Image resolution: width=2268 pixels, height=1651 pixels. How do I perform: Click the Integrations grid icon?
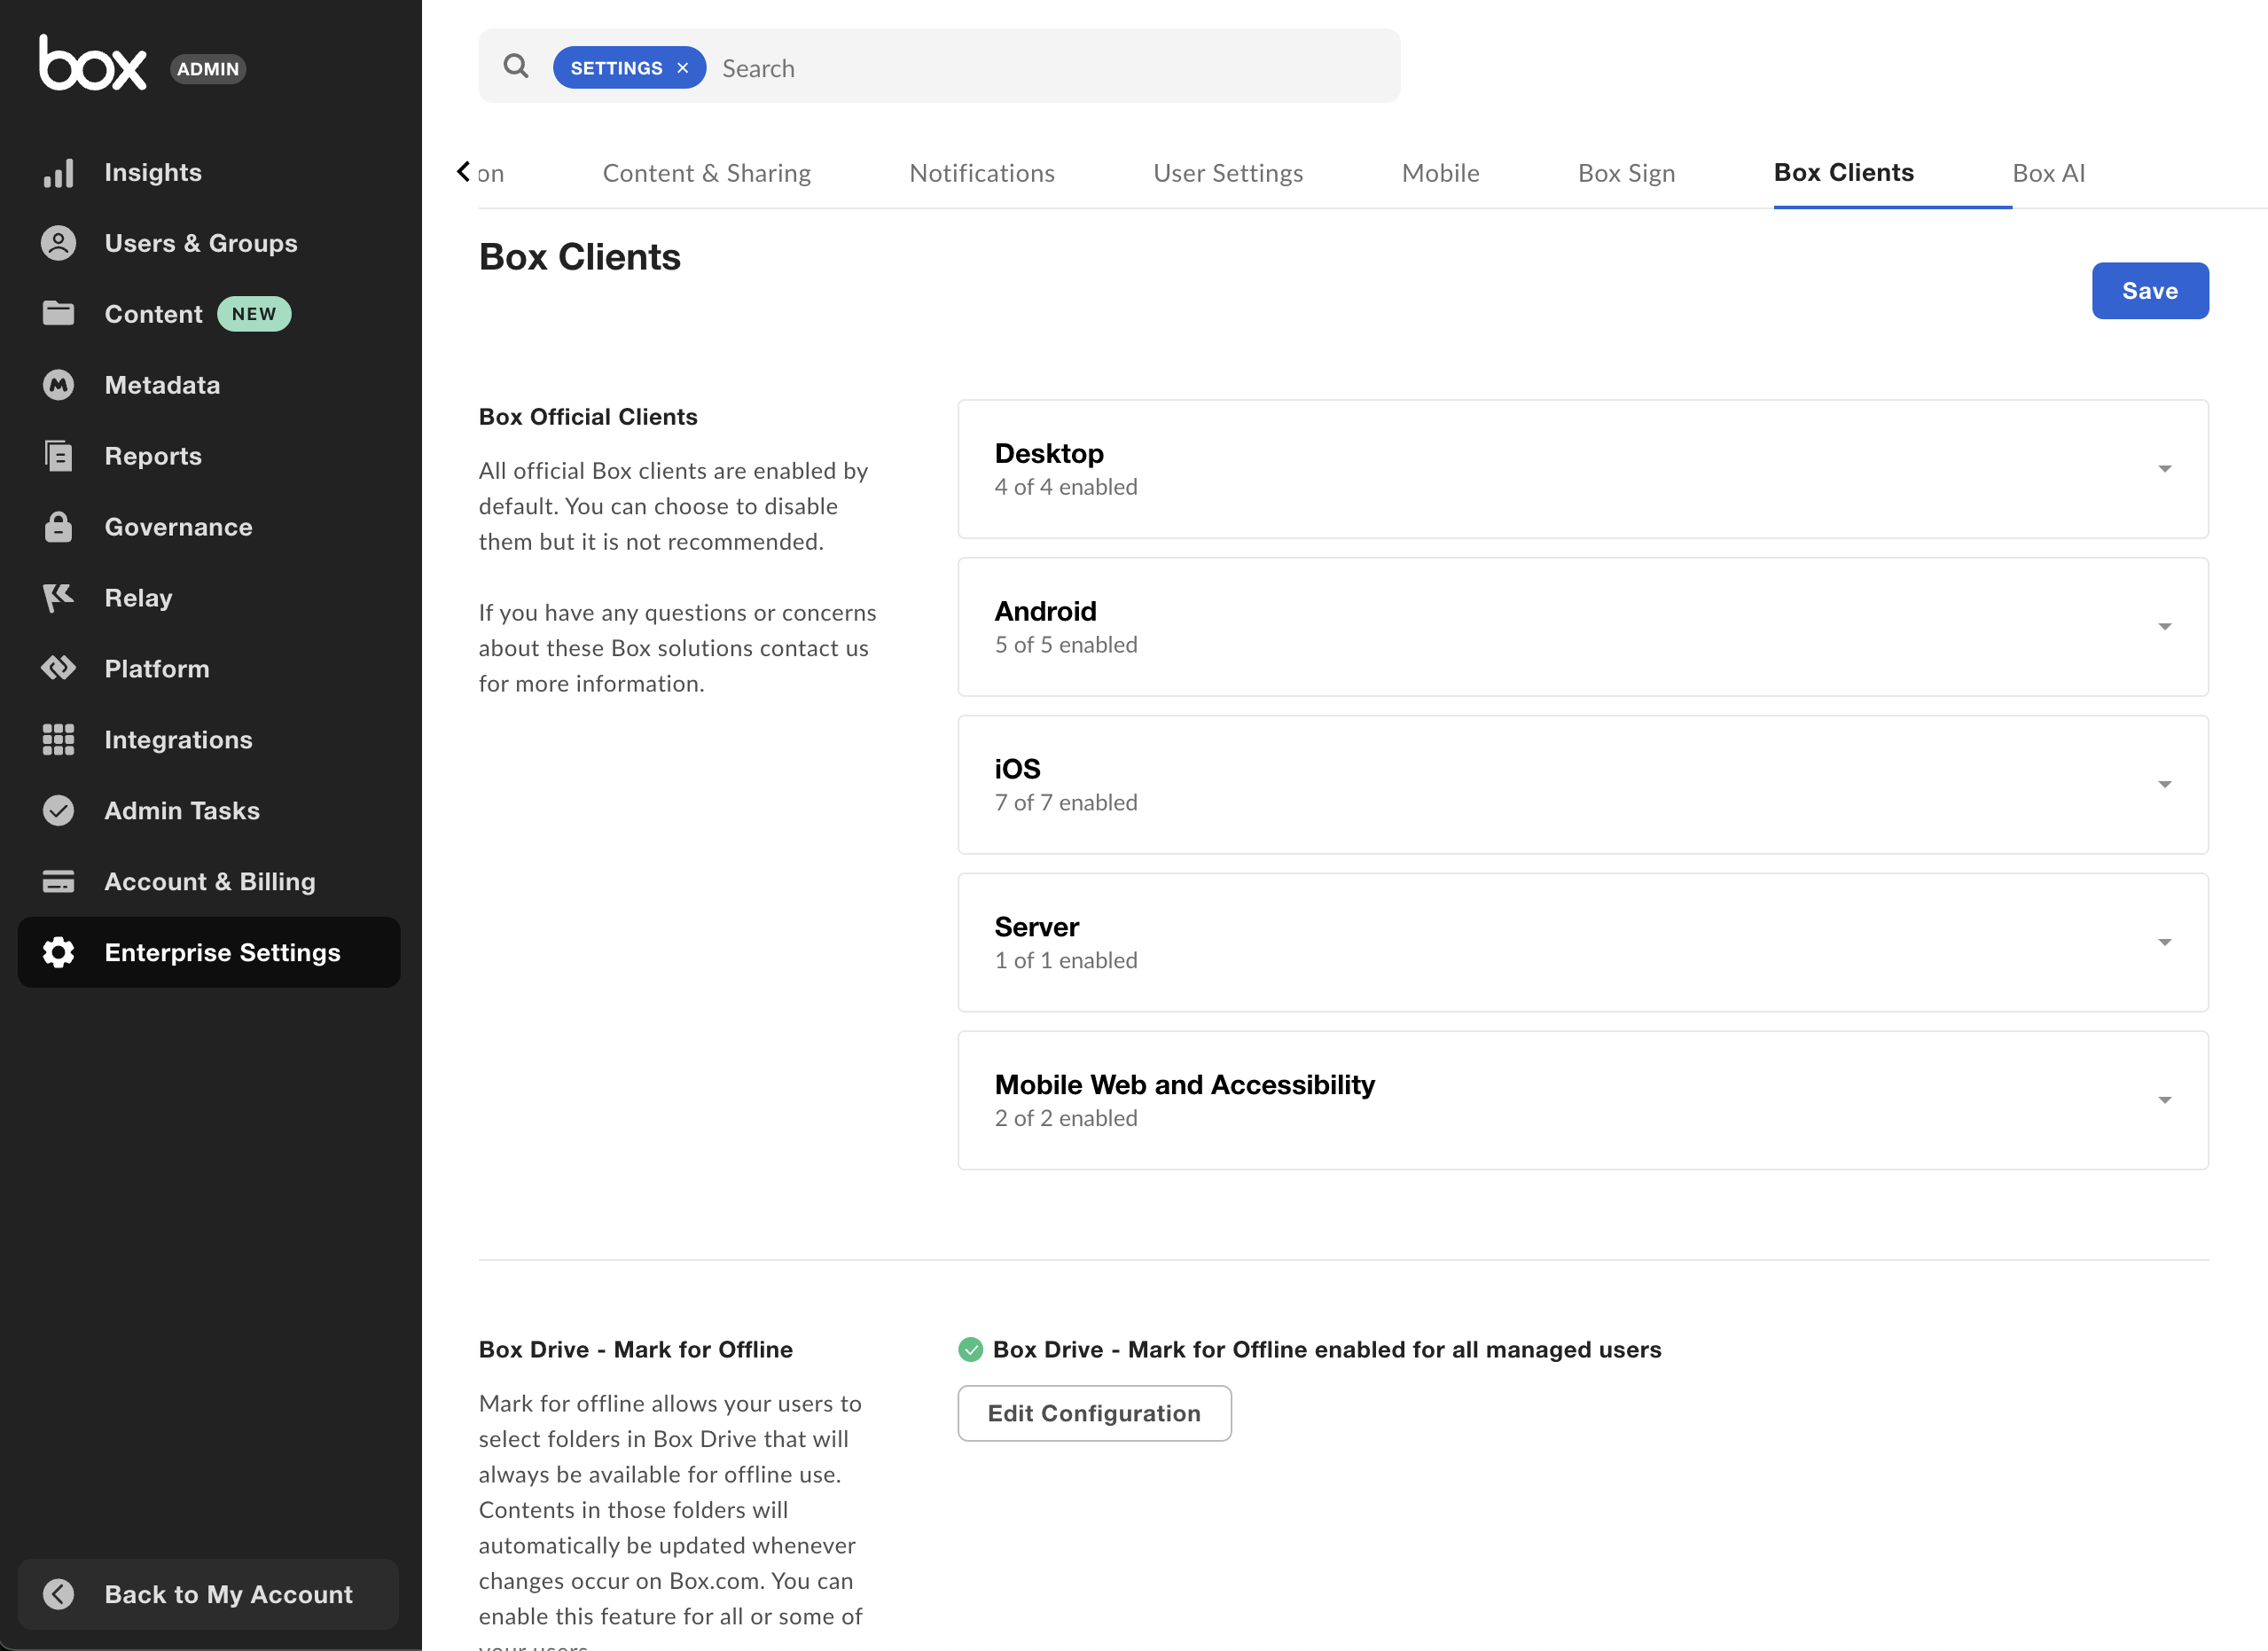click(x=58, y=739)
